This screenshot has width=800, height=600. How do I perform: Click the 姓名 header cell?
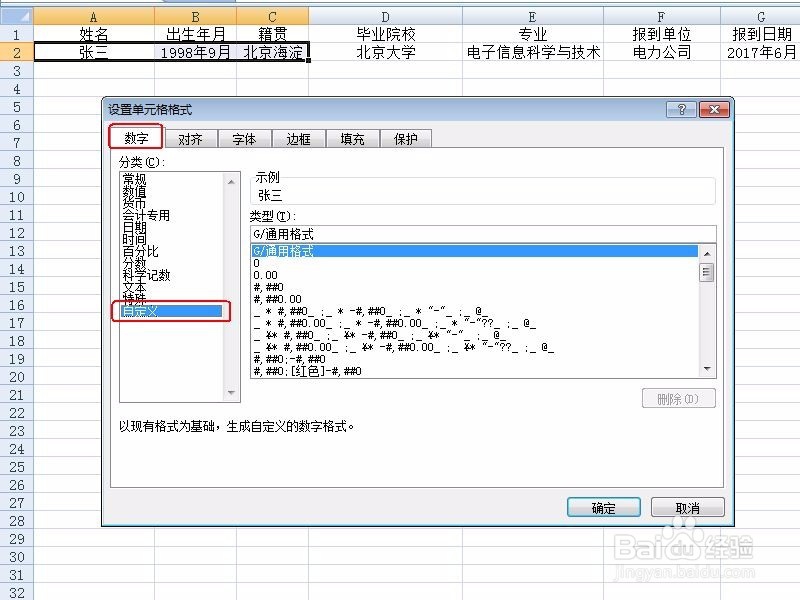pyautogui.click(x=94, y=34)
